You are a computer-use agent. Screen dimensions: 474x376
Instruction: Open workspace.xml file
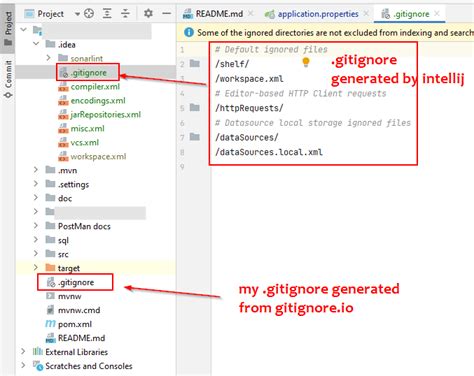[98, 157]
